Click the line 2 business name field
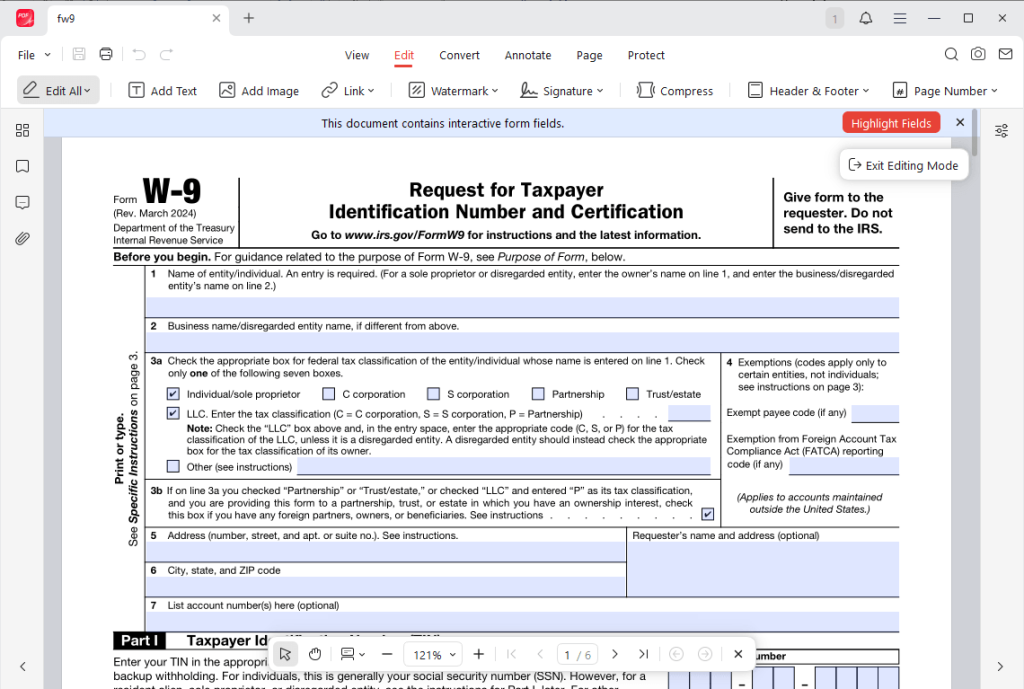 (x=522, y=342)
